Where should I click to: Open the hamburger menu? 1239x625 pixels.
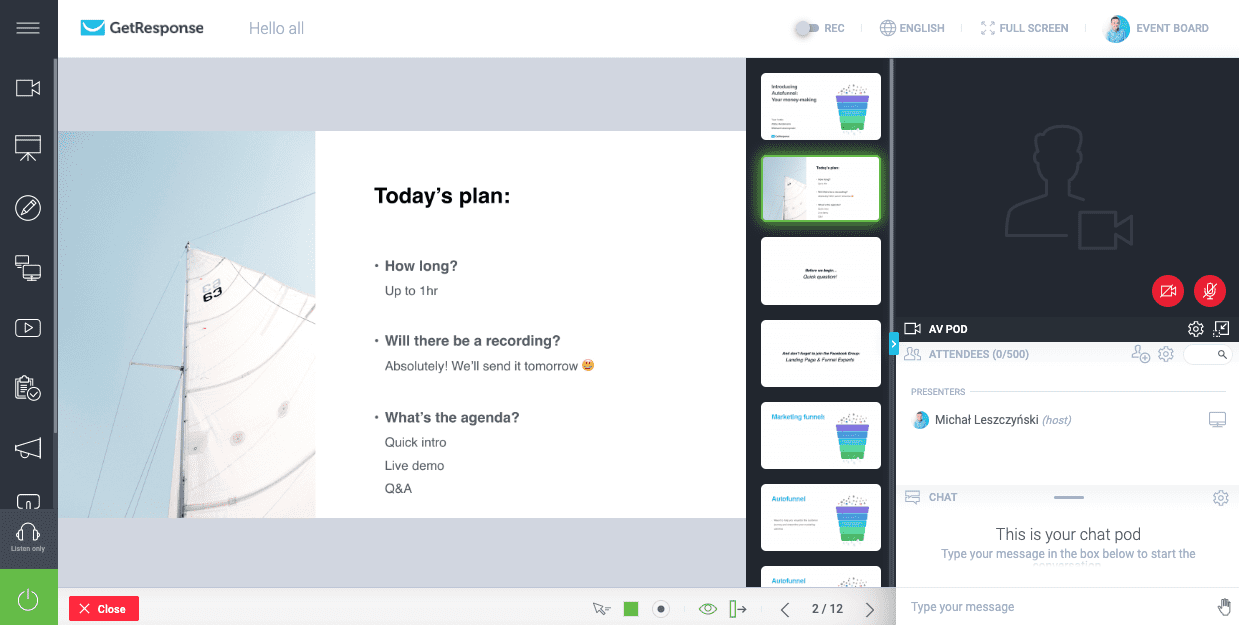click(x=28, y=28)
